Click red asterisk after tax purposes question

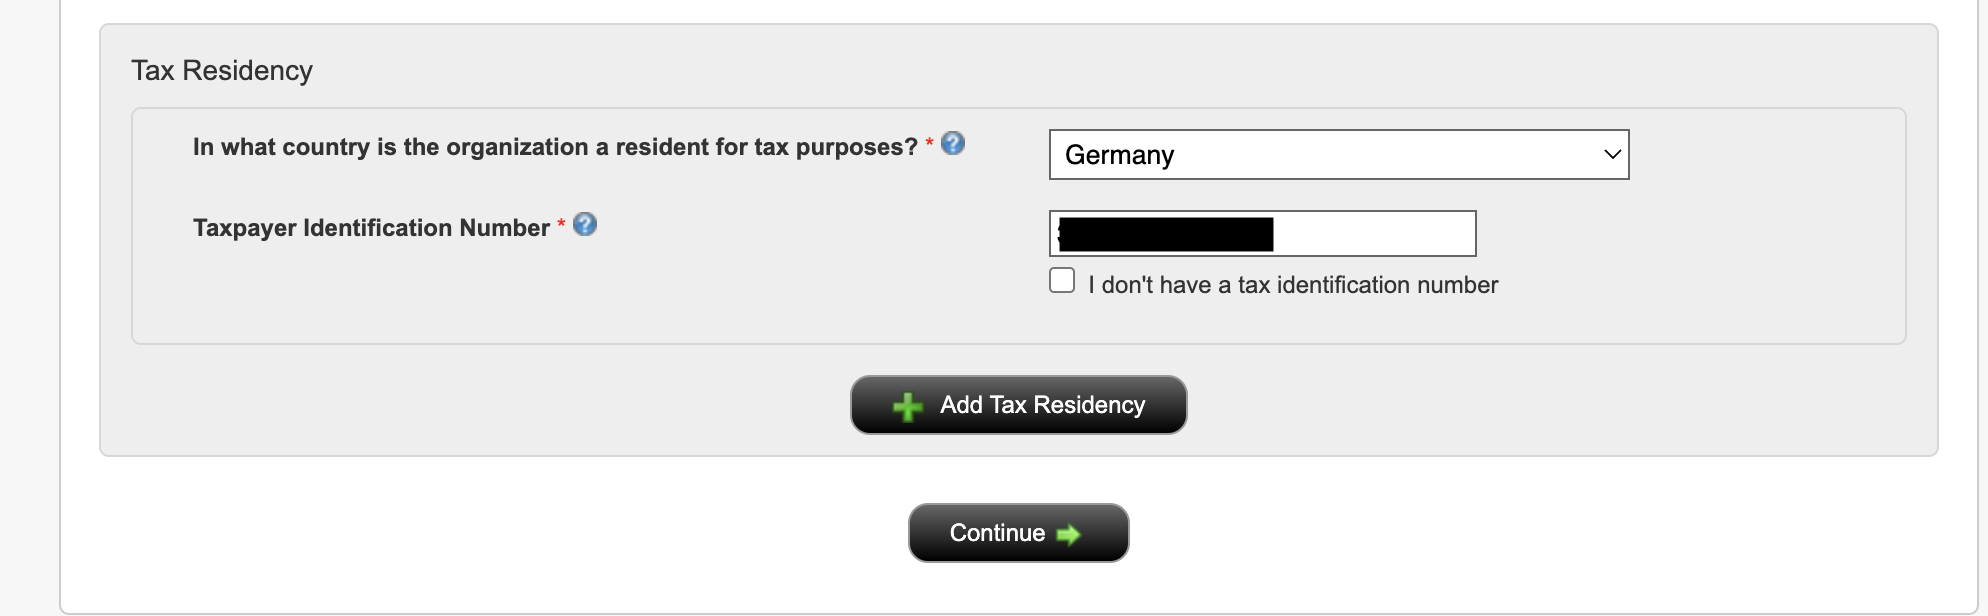coord(929,143)
